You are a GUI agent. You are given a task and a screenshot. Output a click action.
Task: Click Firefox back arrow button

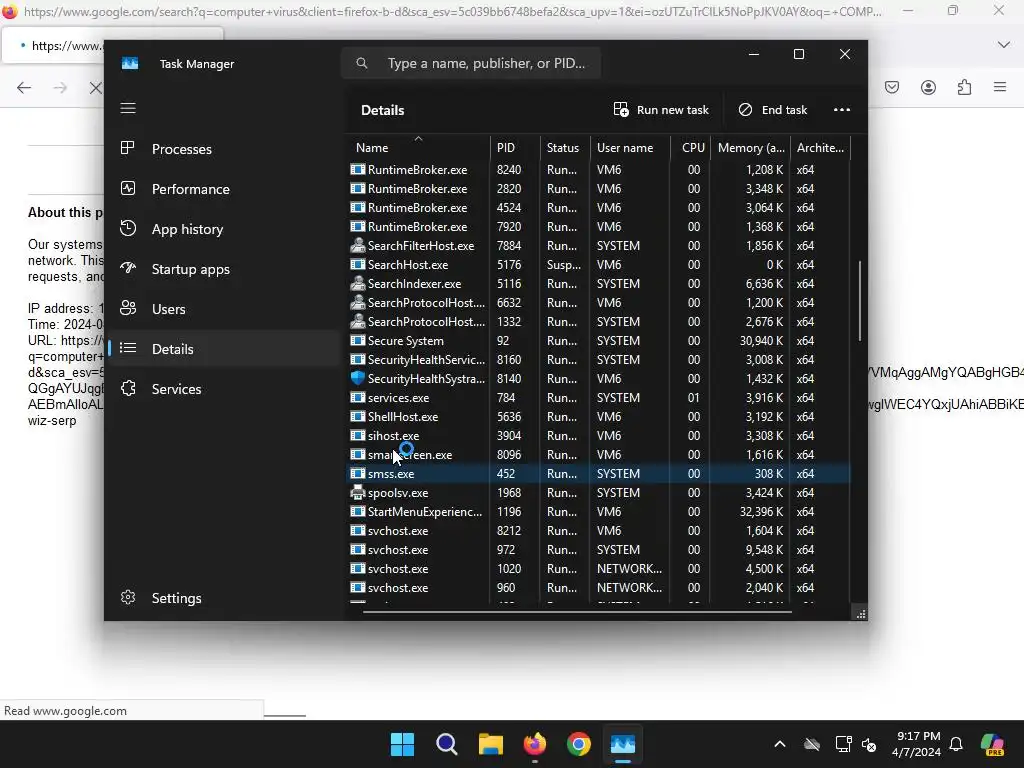24,88
